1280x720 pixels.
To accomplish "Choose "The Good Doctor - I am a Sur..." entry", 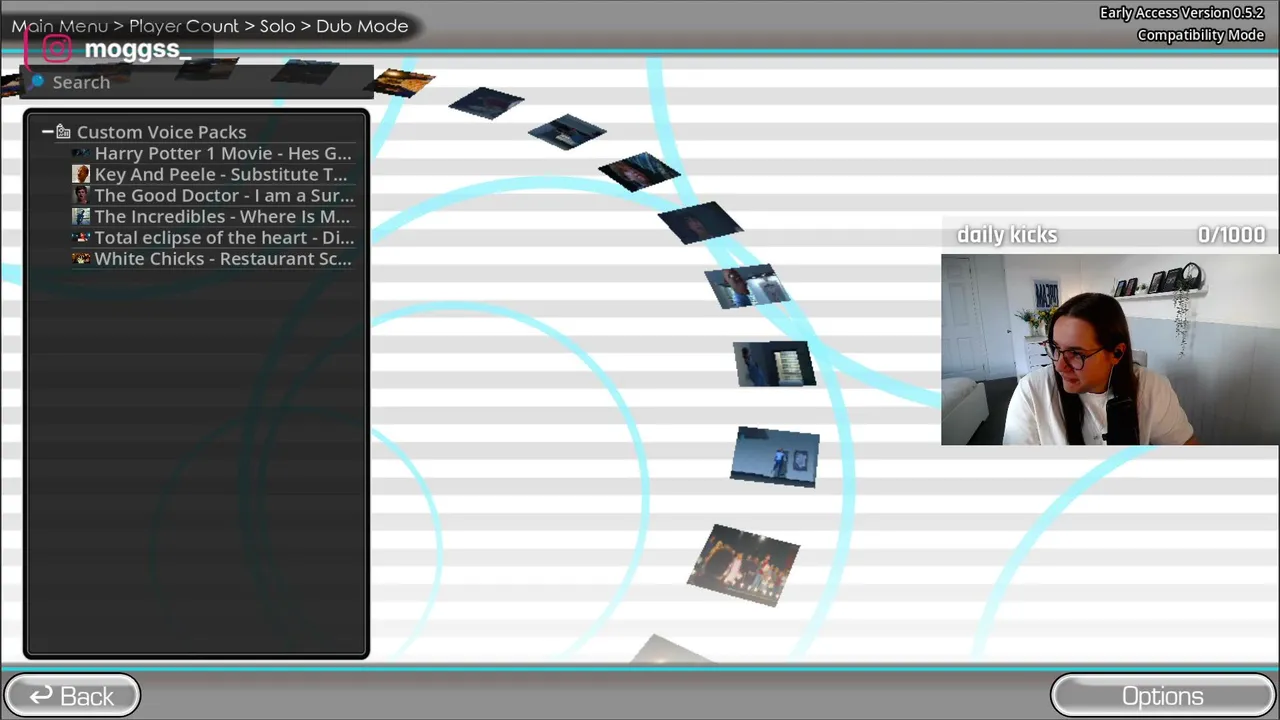I will 212,196.
